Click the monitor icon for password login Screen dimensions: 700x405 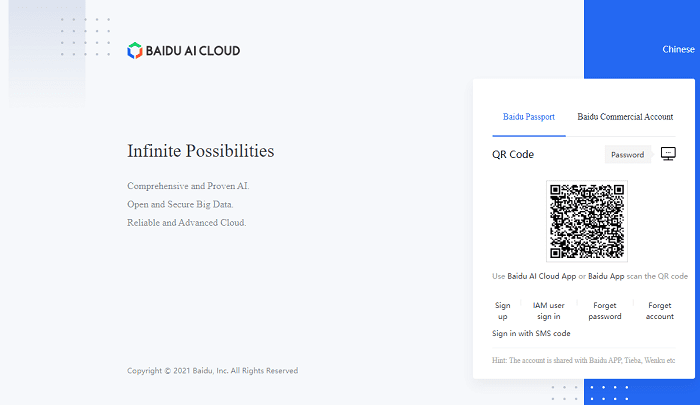click(x=669, y=154)
